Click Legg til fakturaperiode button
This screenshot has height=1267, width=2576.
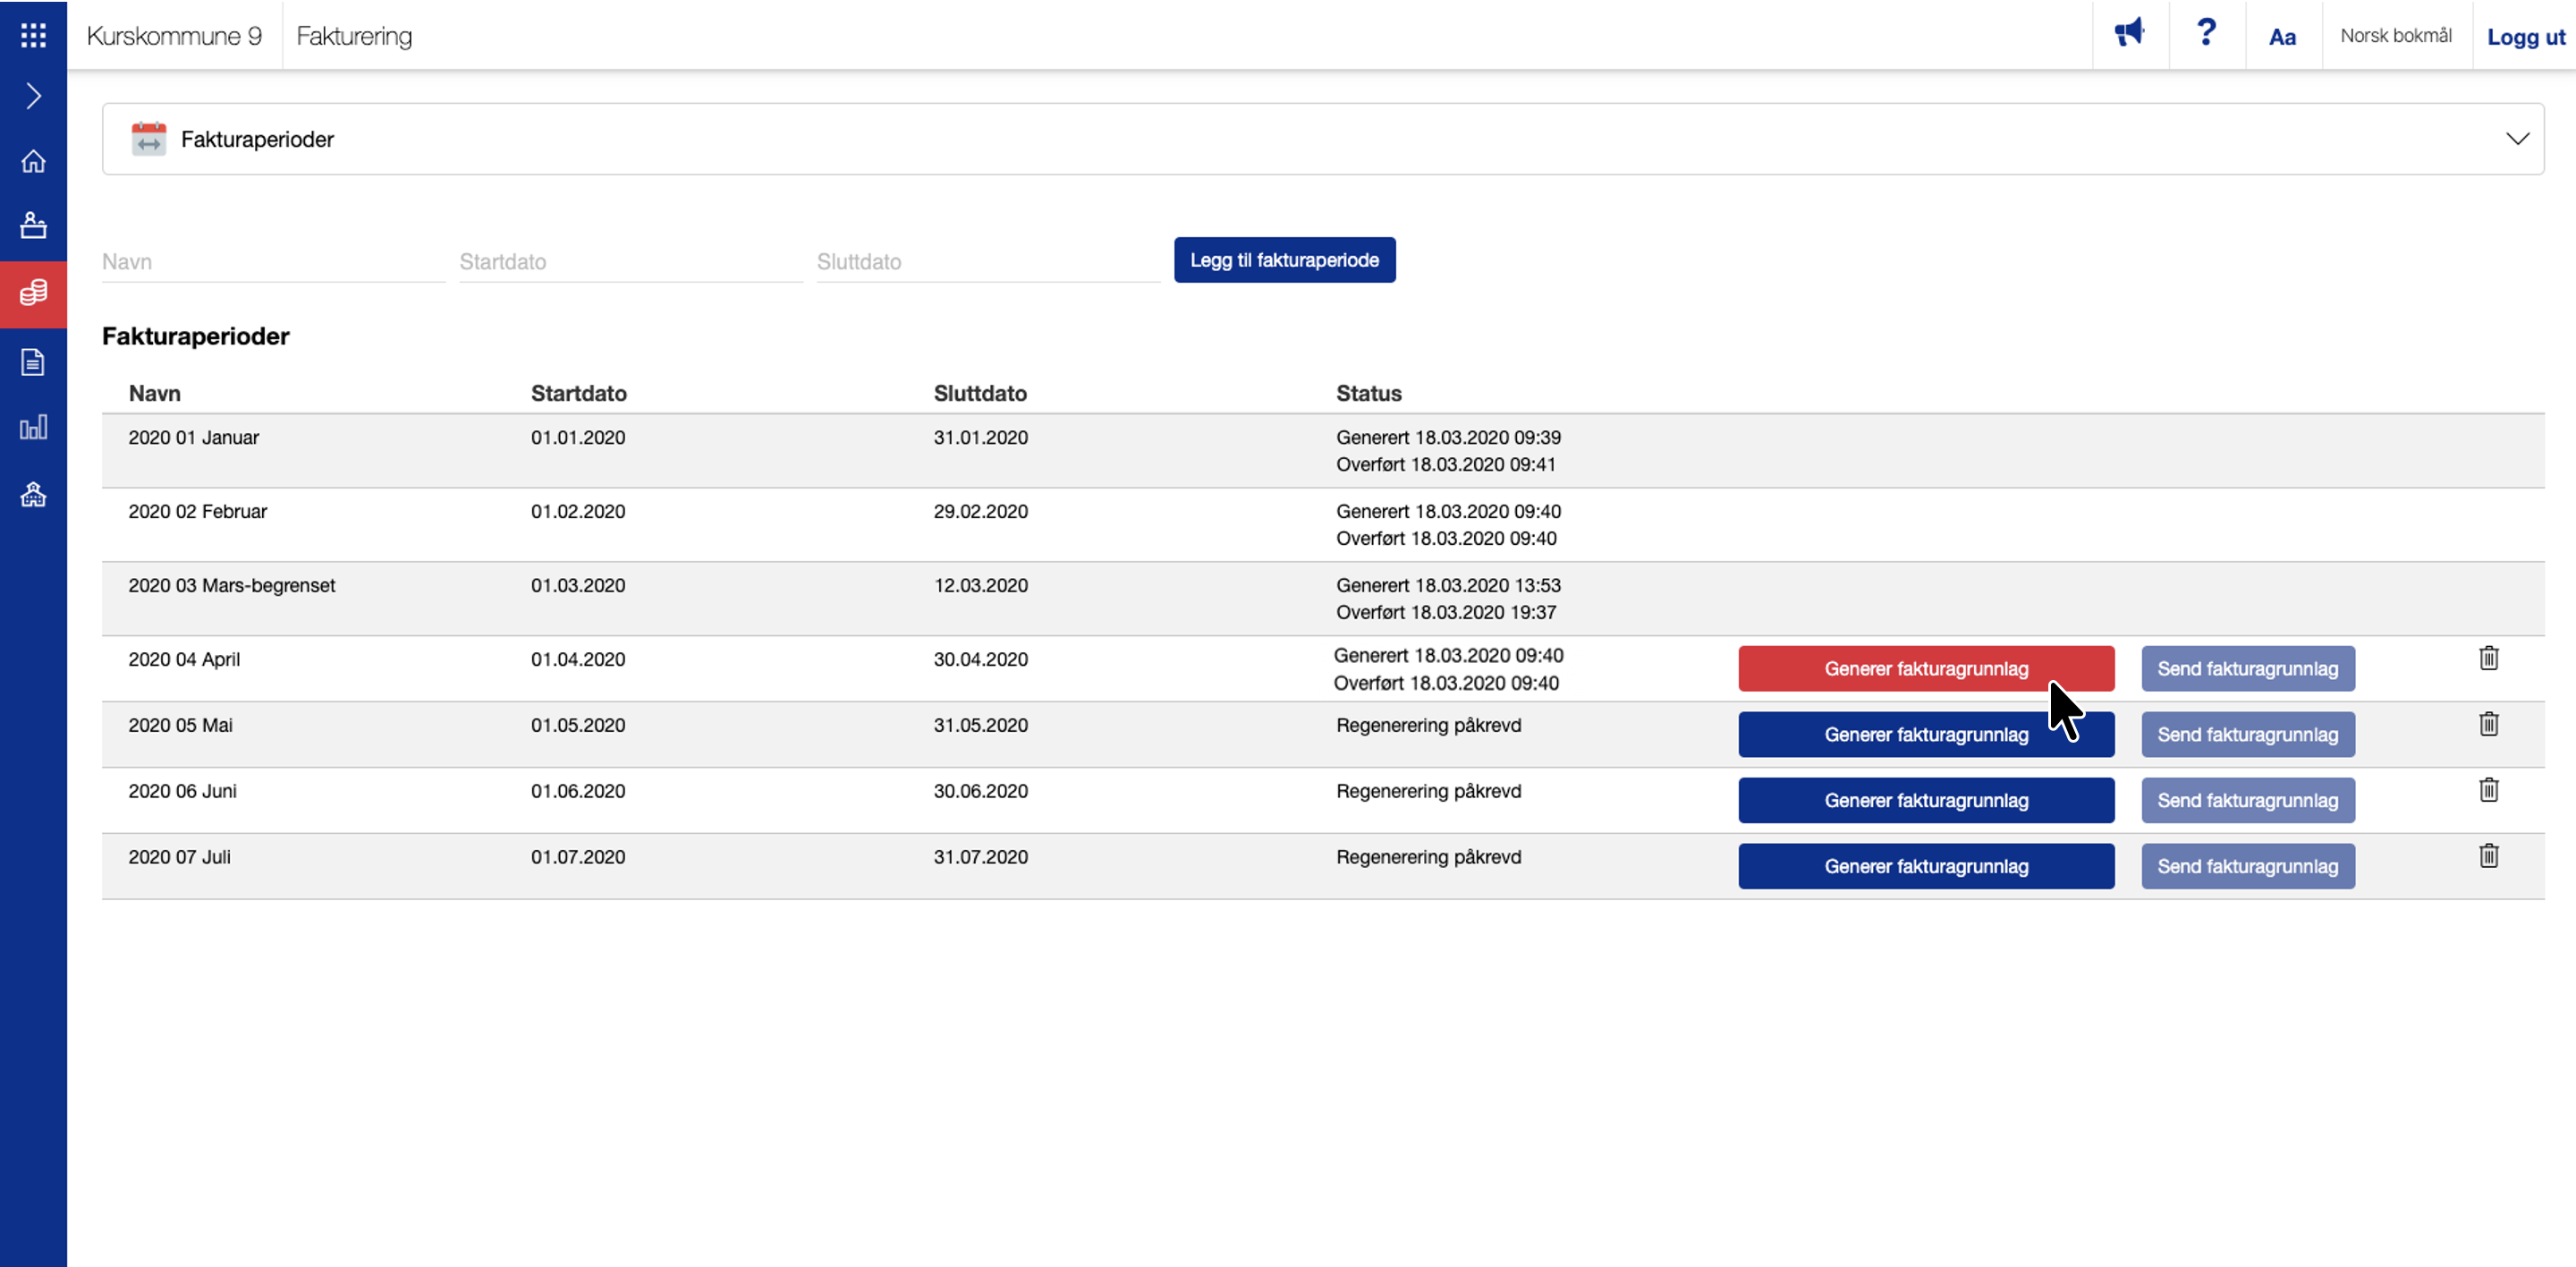point(1284,260)
